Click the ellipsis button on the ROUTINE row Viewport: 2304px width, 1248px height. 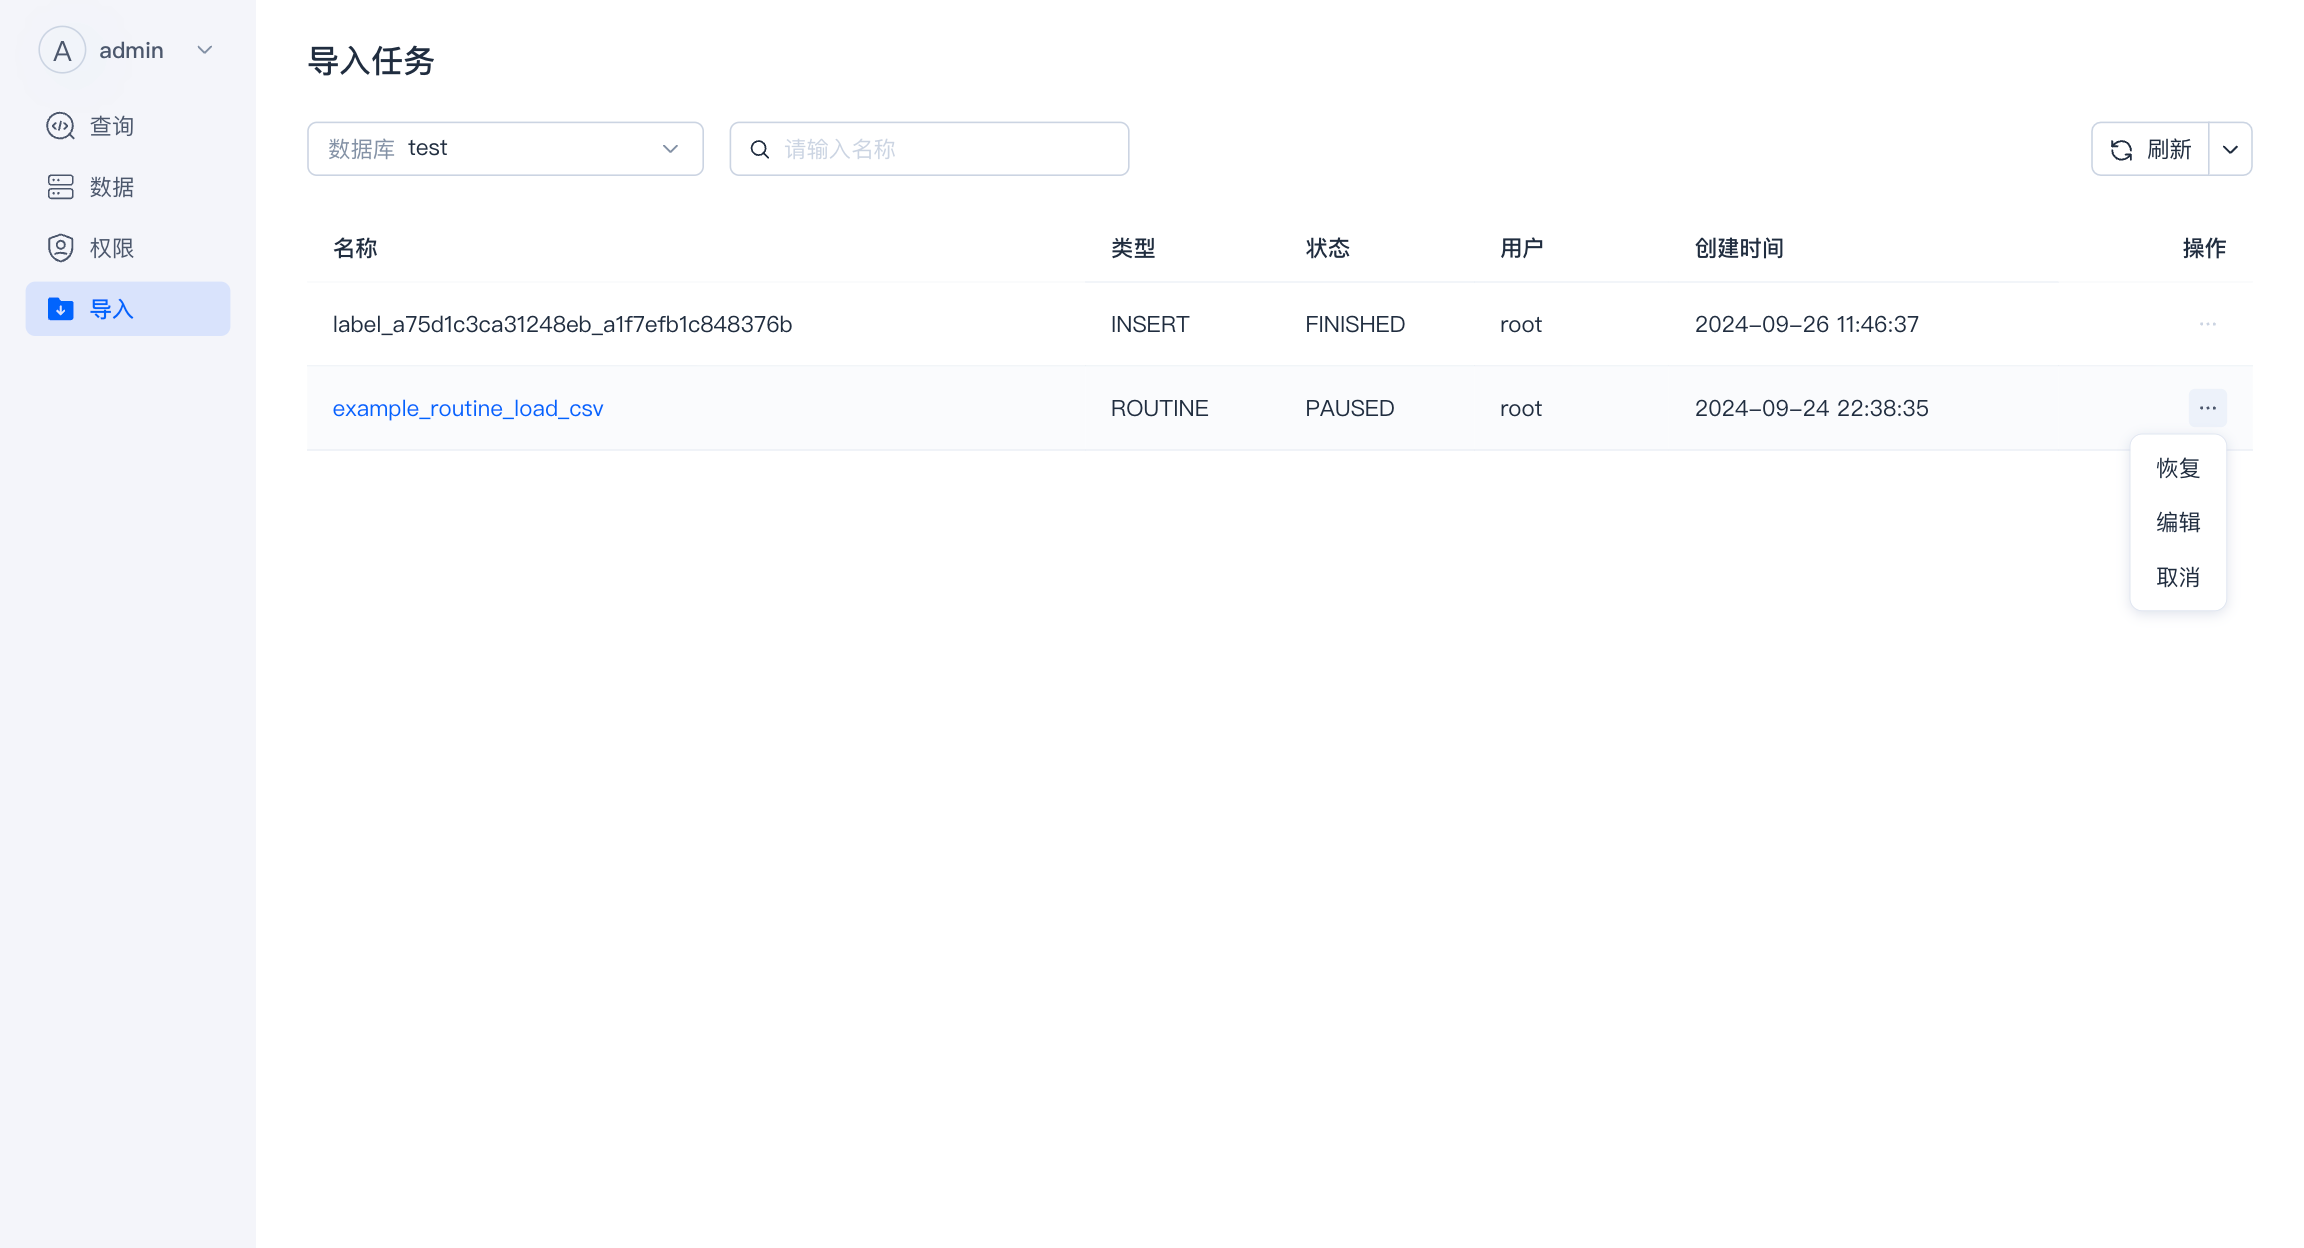[2207, 408]
